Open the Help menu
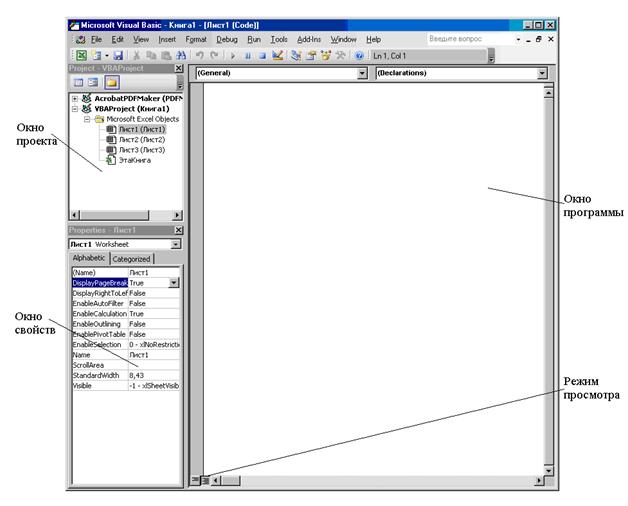Viewport: 628px width, 506px height. 373,39
